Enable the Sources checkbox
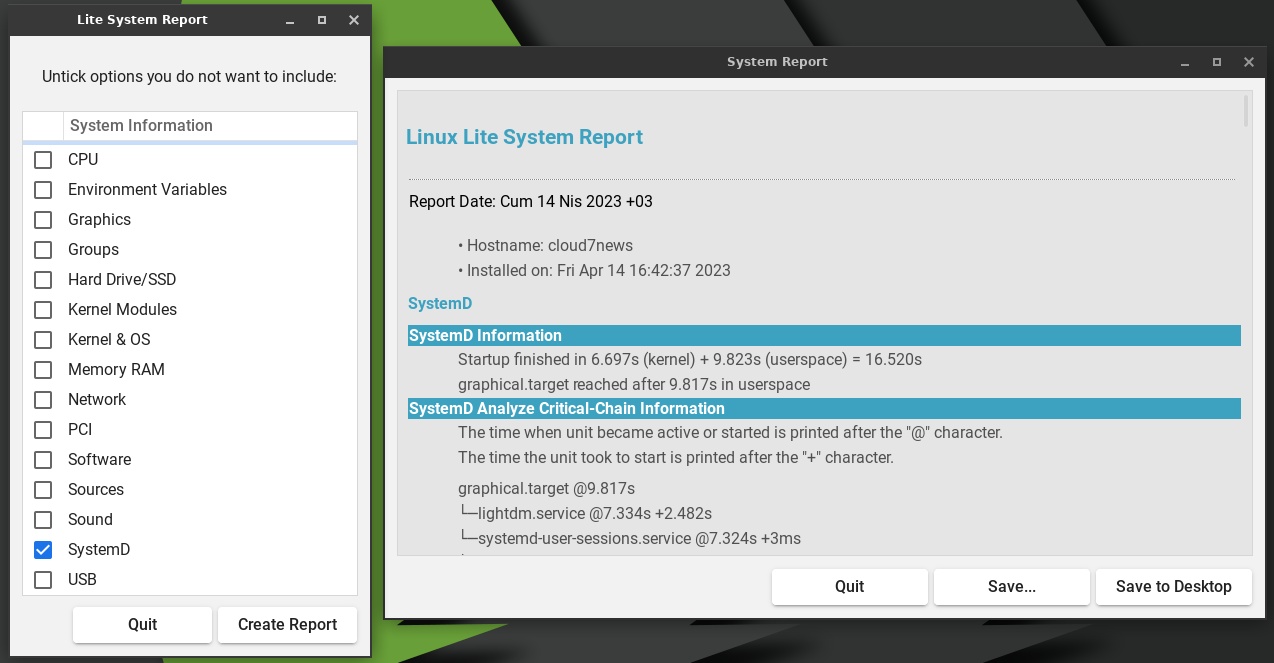 43,490
